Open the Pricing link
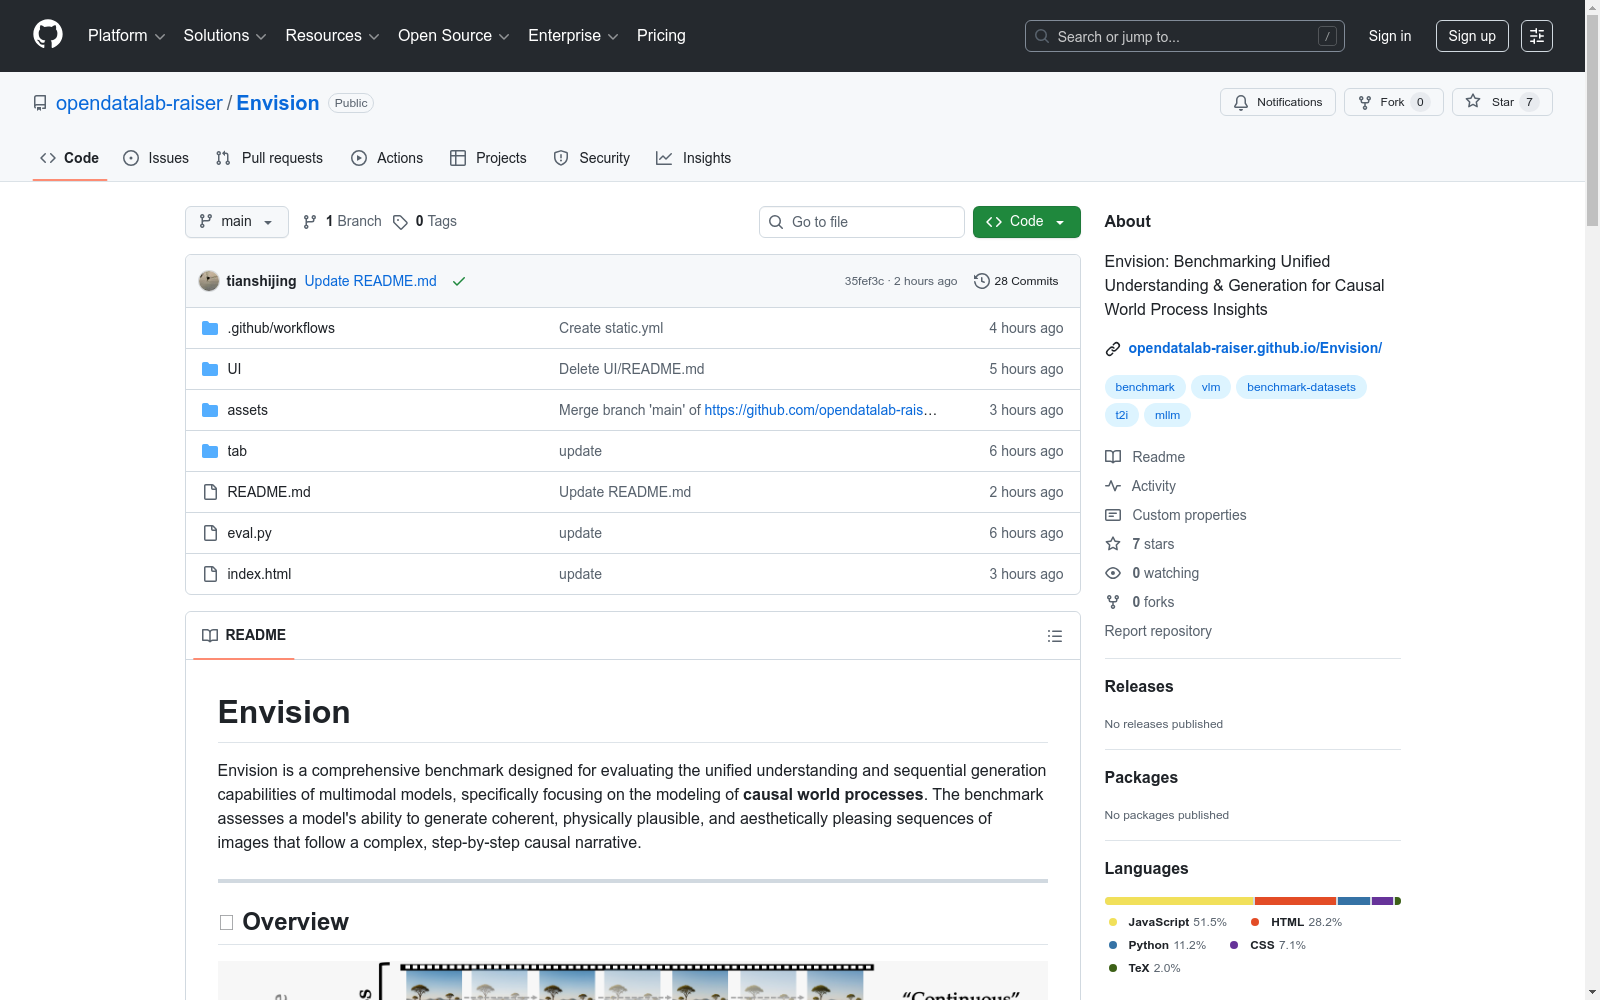 point(661,36)
